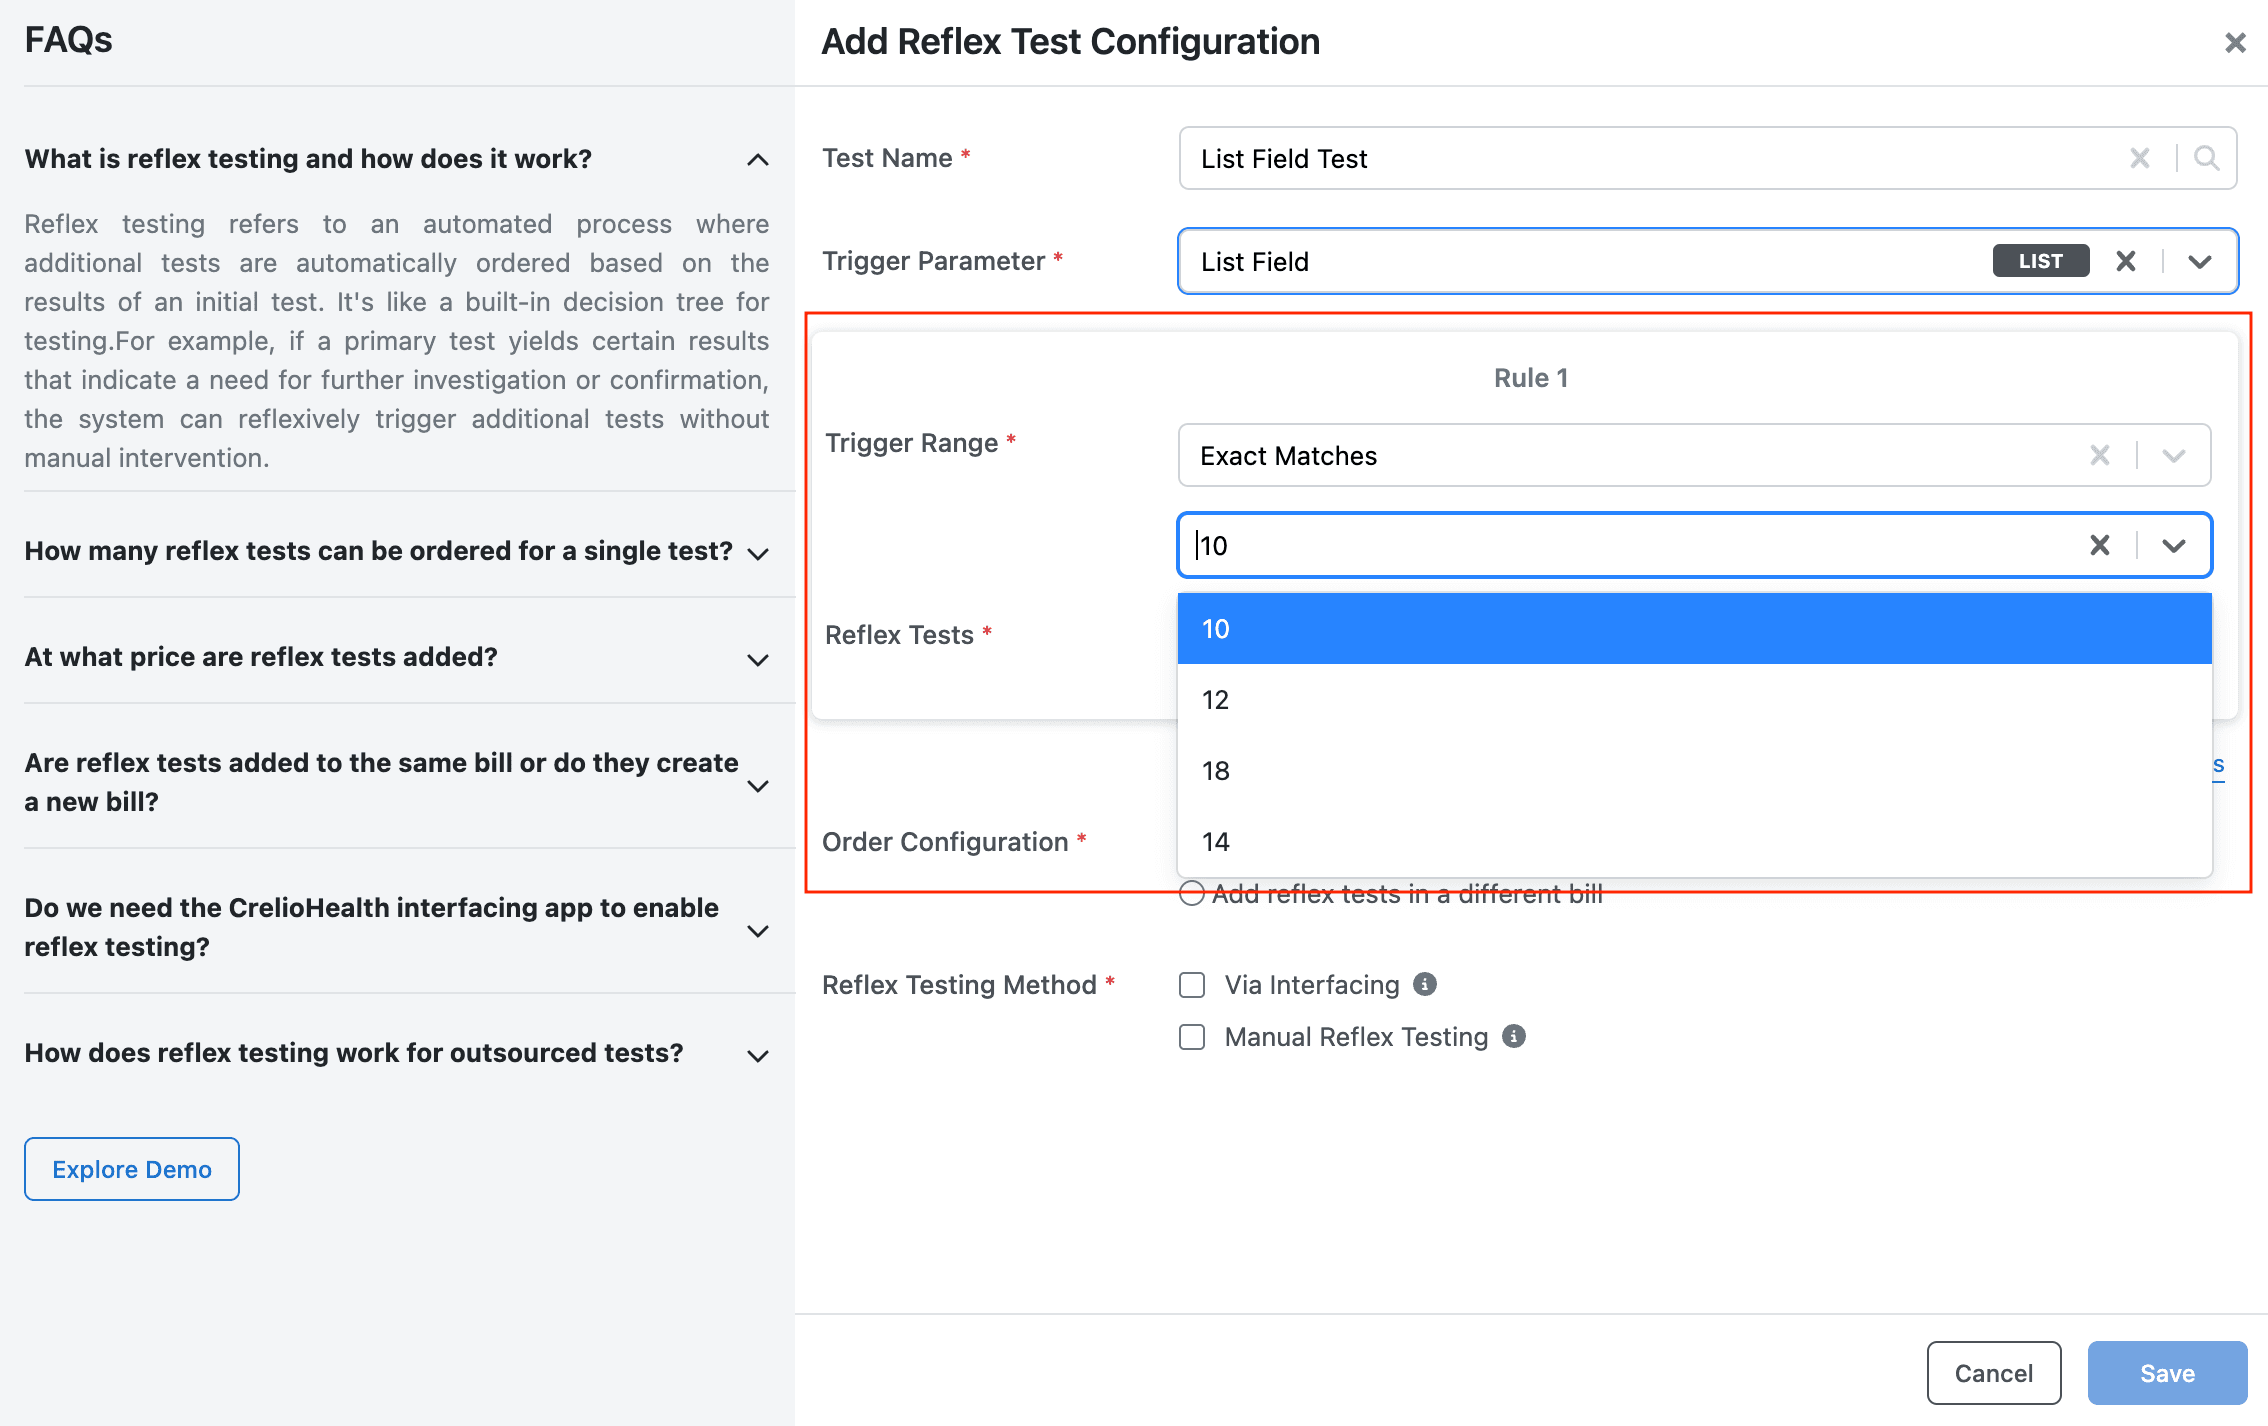
Task: Choose option 18 from the list
Action: (x=1694, y=771)
